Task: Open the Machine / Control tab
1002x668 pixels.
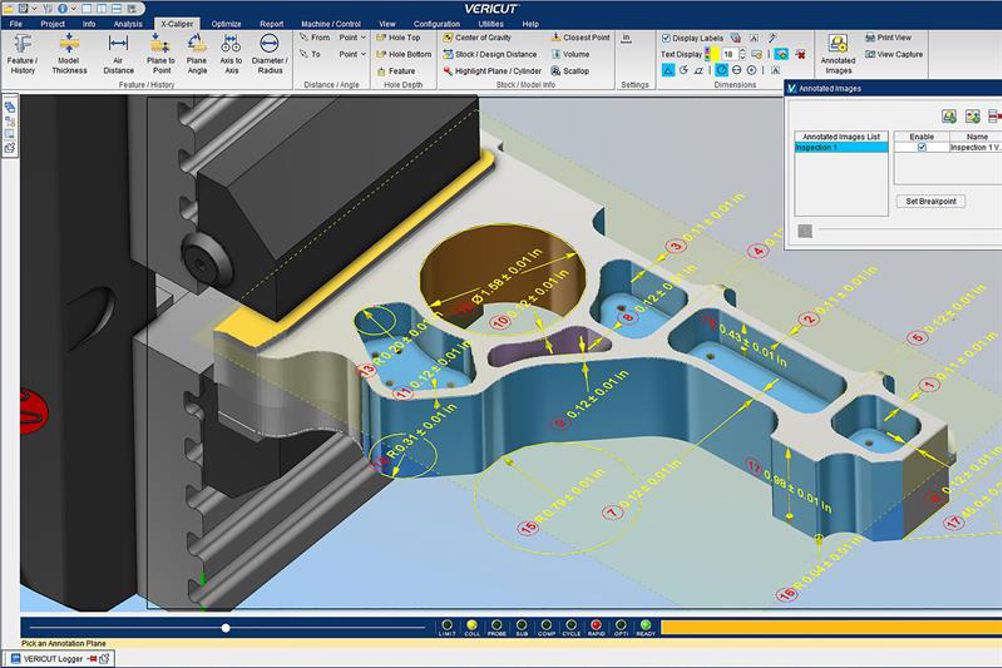Action: 331,24
